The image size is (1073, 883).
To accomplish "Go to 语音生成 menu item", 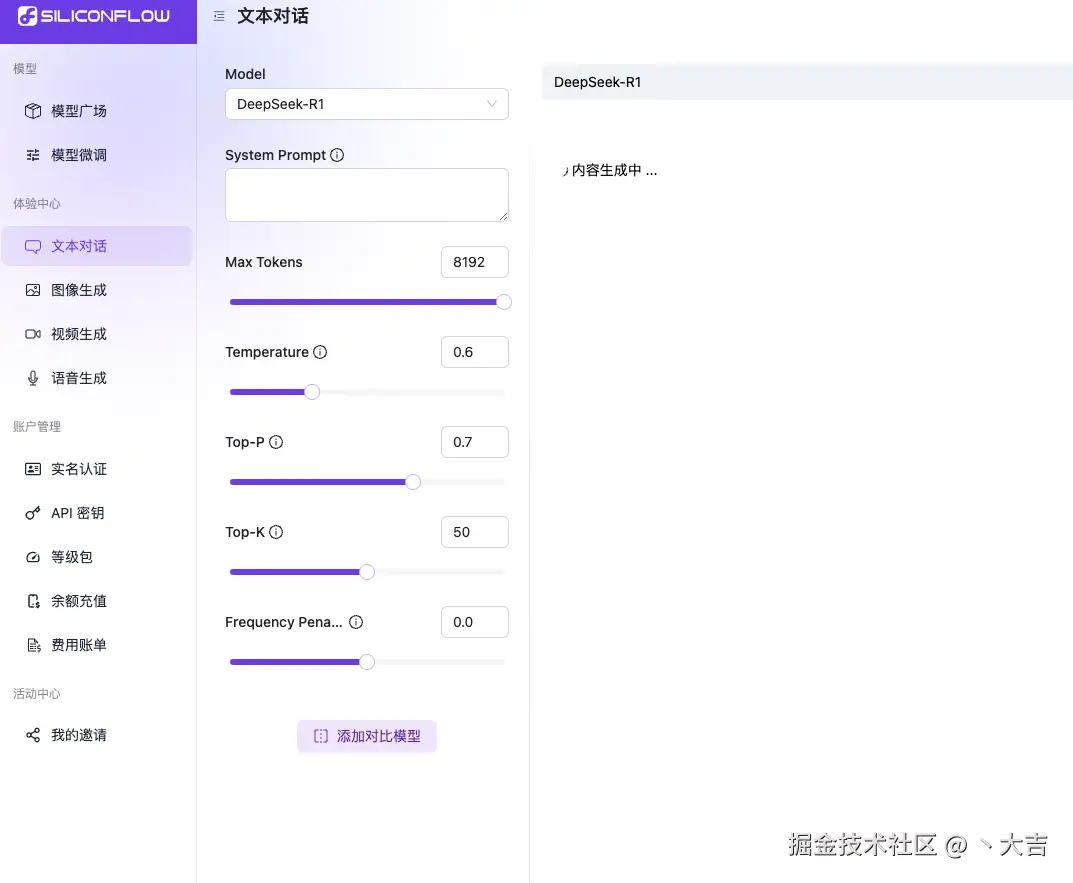I will click(x=96, y=379).
